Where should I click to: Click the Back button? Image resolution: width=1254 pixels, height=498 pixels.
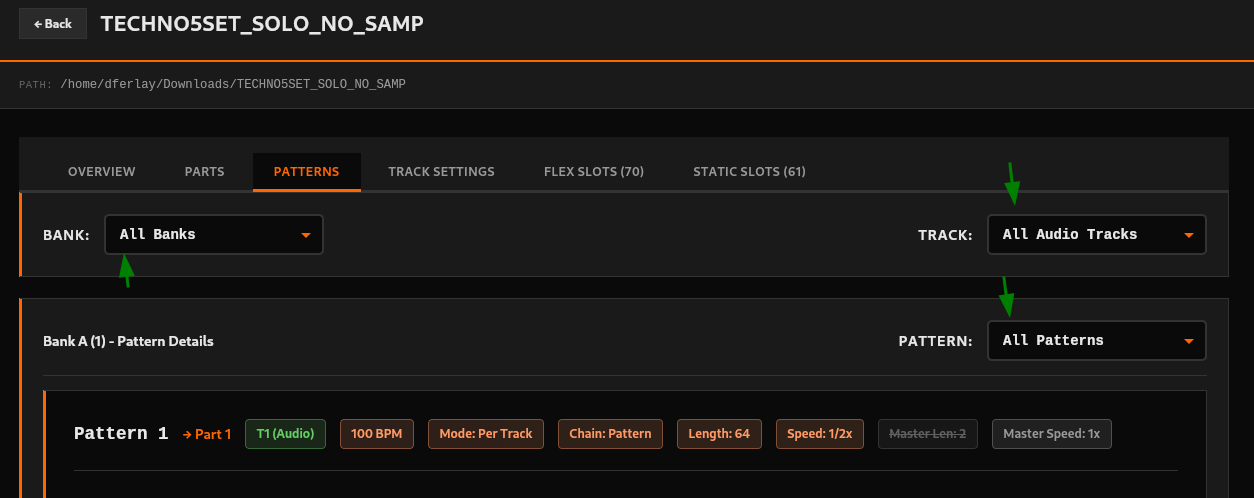53,24
